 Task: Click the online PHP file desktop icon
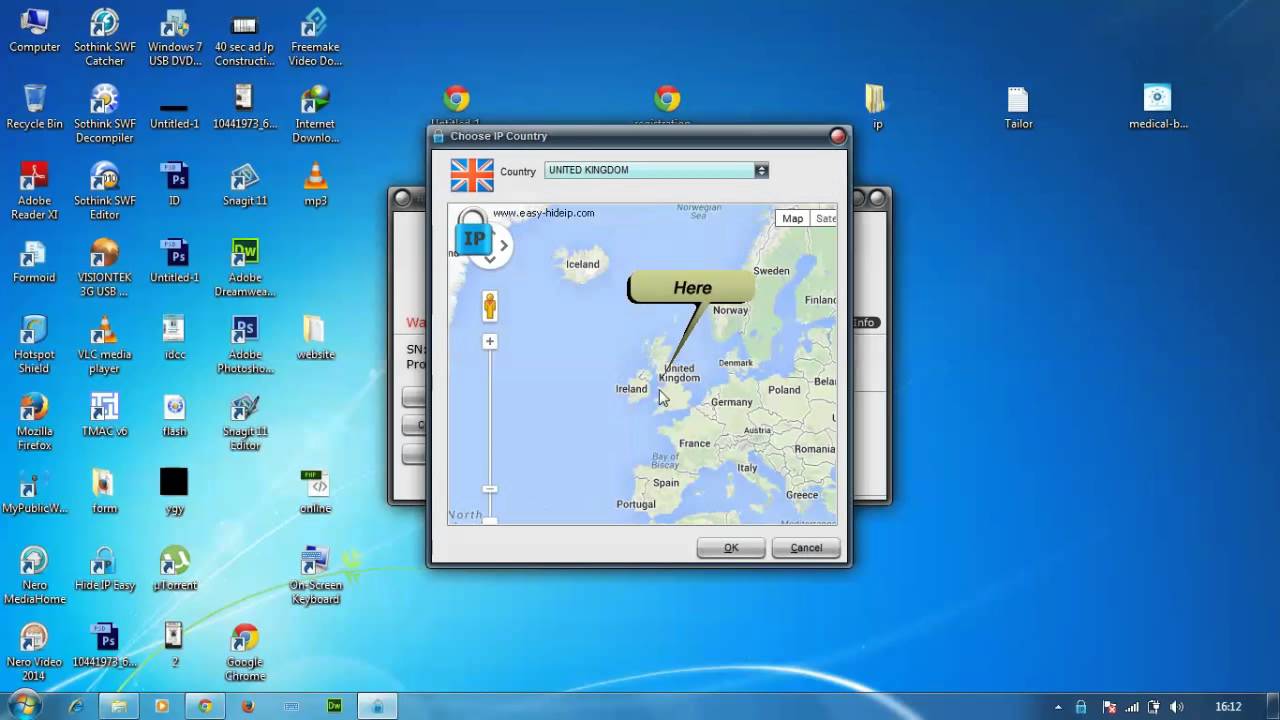pos(315,492)
